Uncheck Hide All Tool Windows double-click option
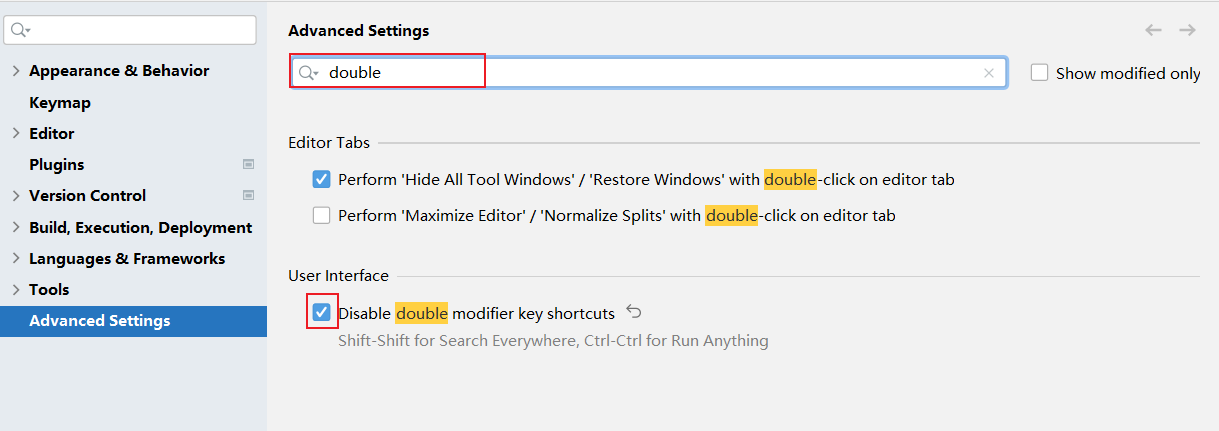The height and width of the screenshot is (431, 1219). (x=321, y=180)
